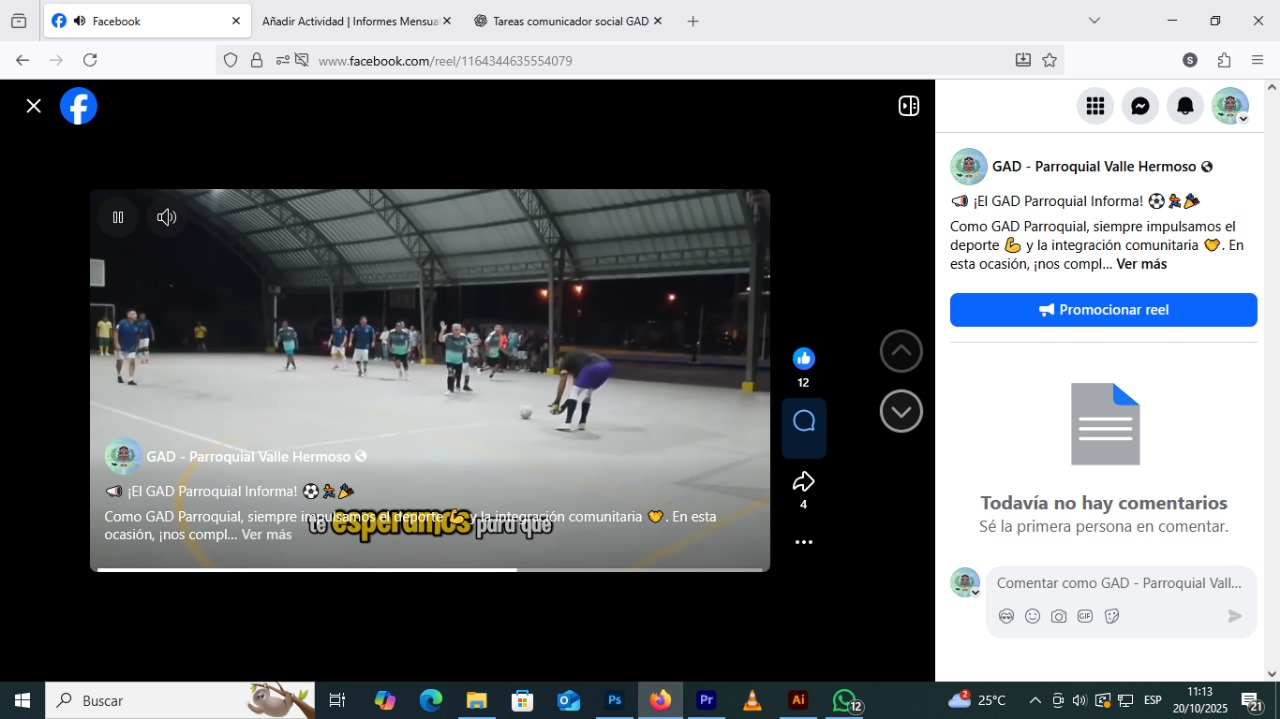Toggle the side panel view icon
The width and height of the screenshot is (1280, 719).
coord(908,106)
